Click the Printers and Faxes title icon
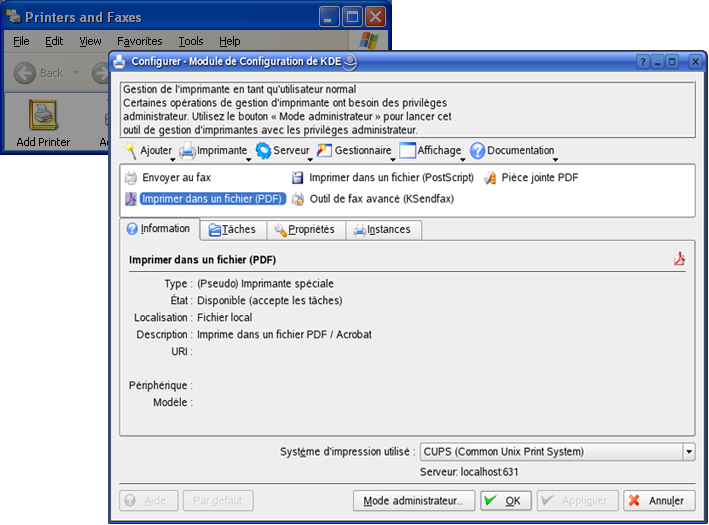 click(x=14, y=17)
